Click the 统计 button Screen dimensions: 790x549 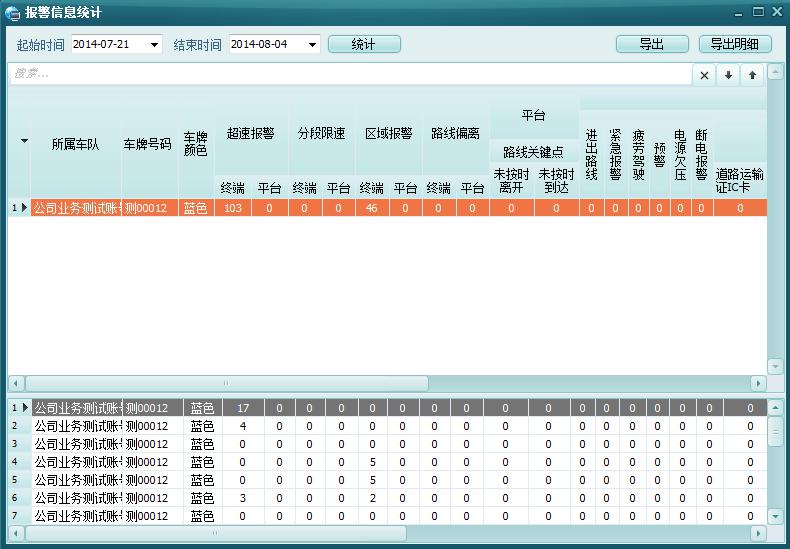point(363,45)
